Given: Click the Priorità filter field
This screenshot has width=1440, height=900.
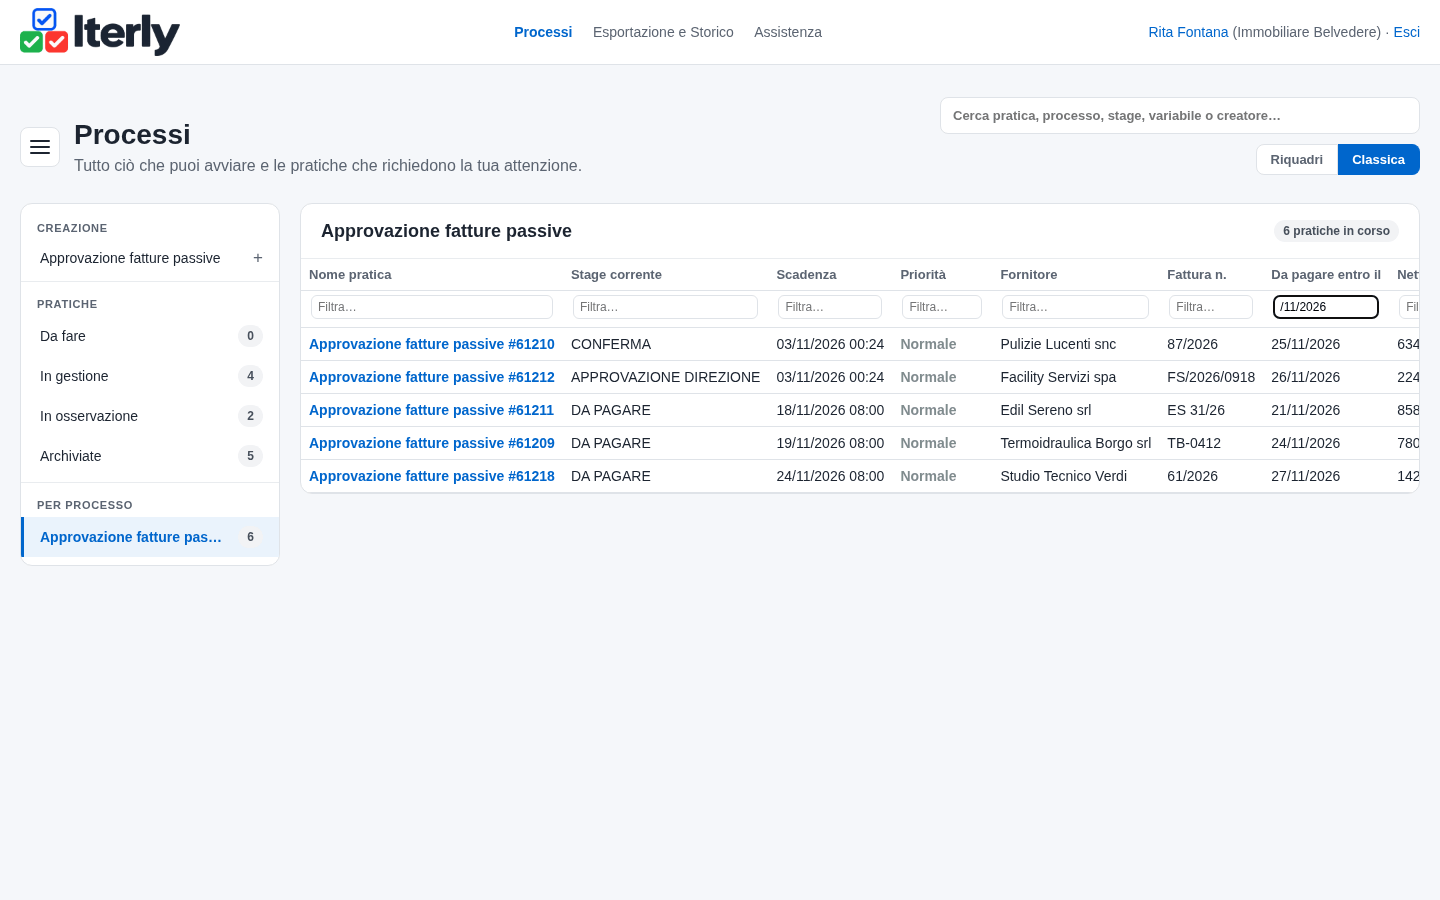Looking at the screenshot, I should click(942, 307).
